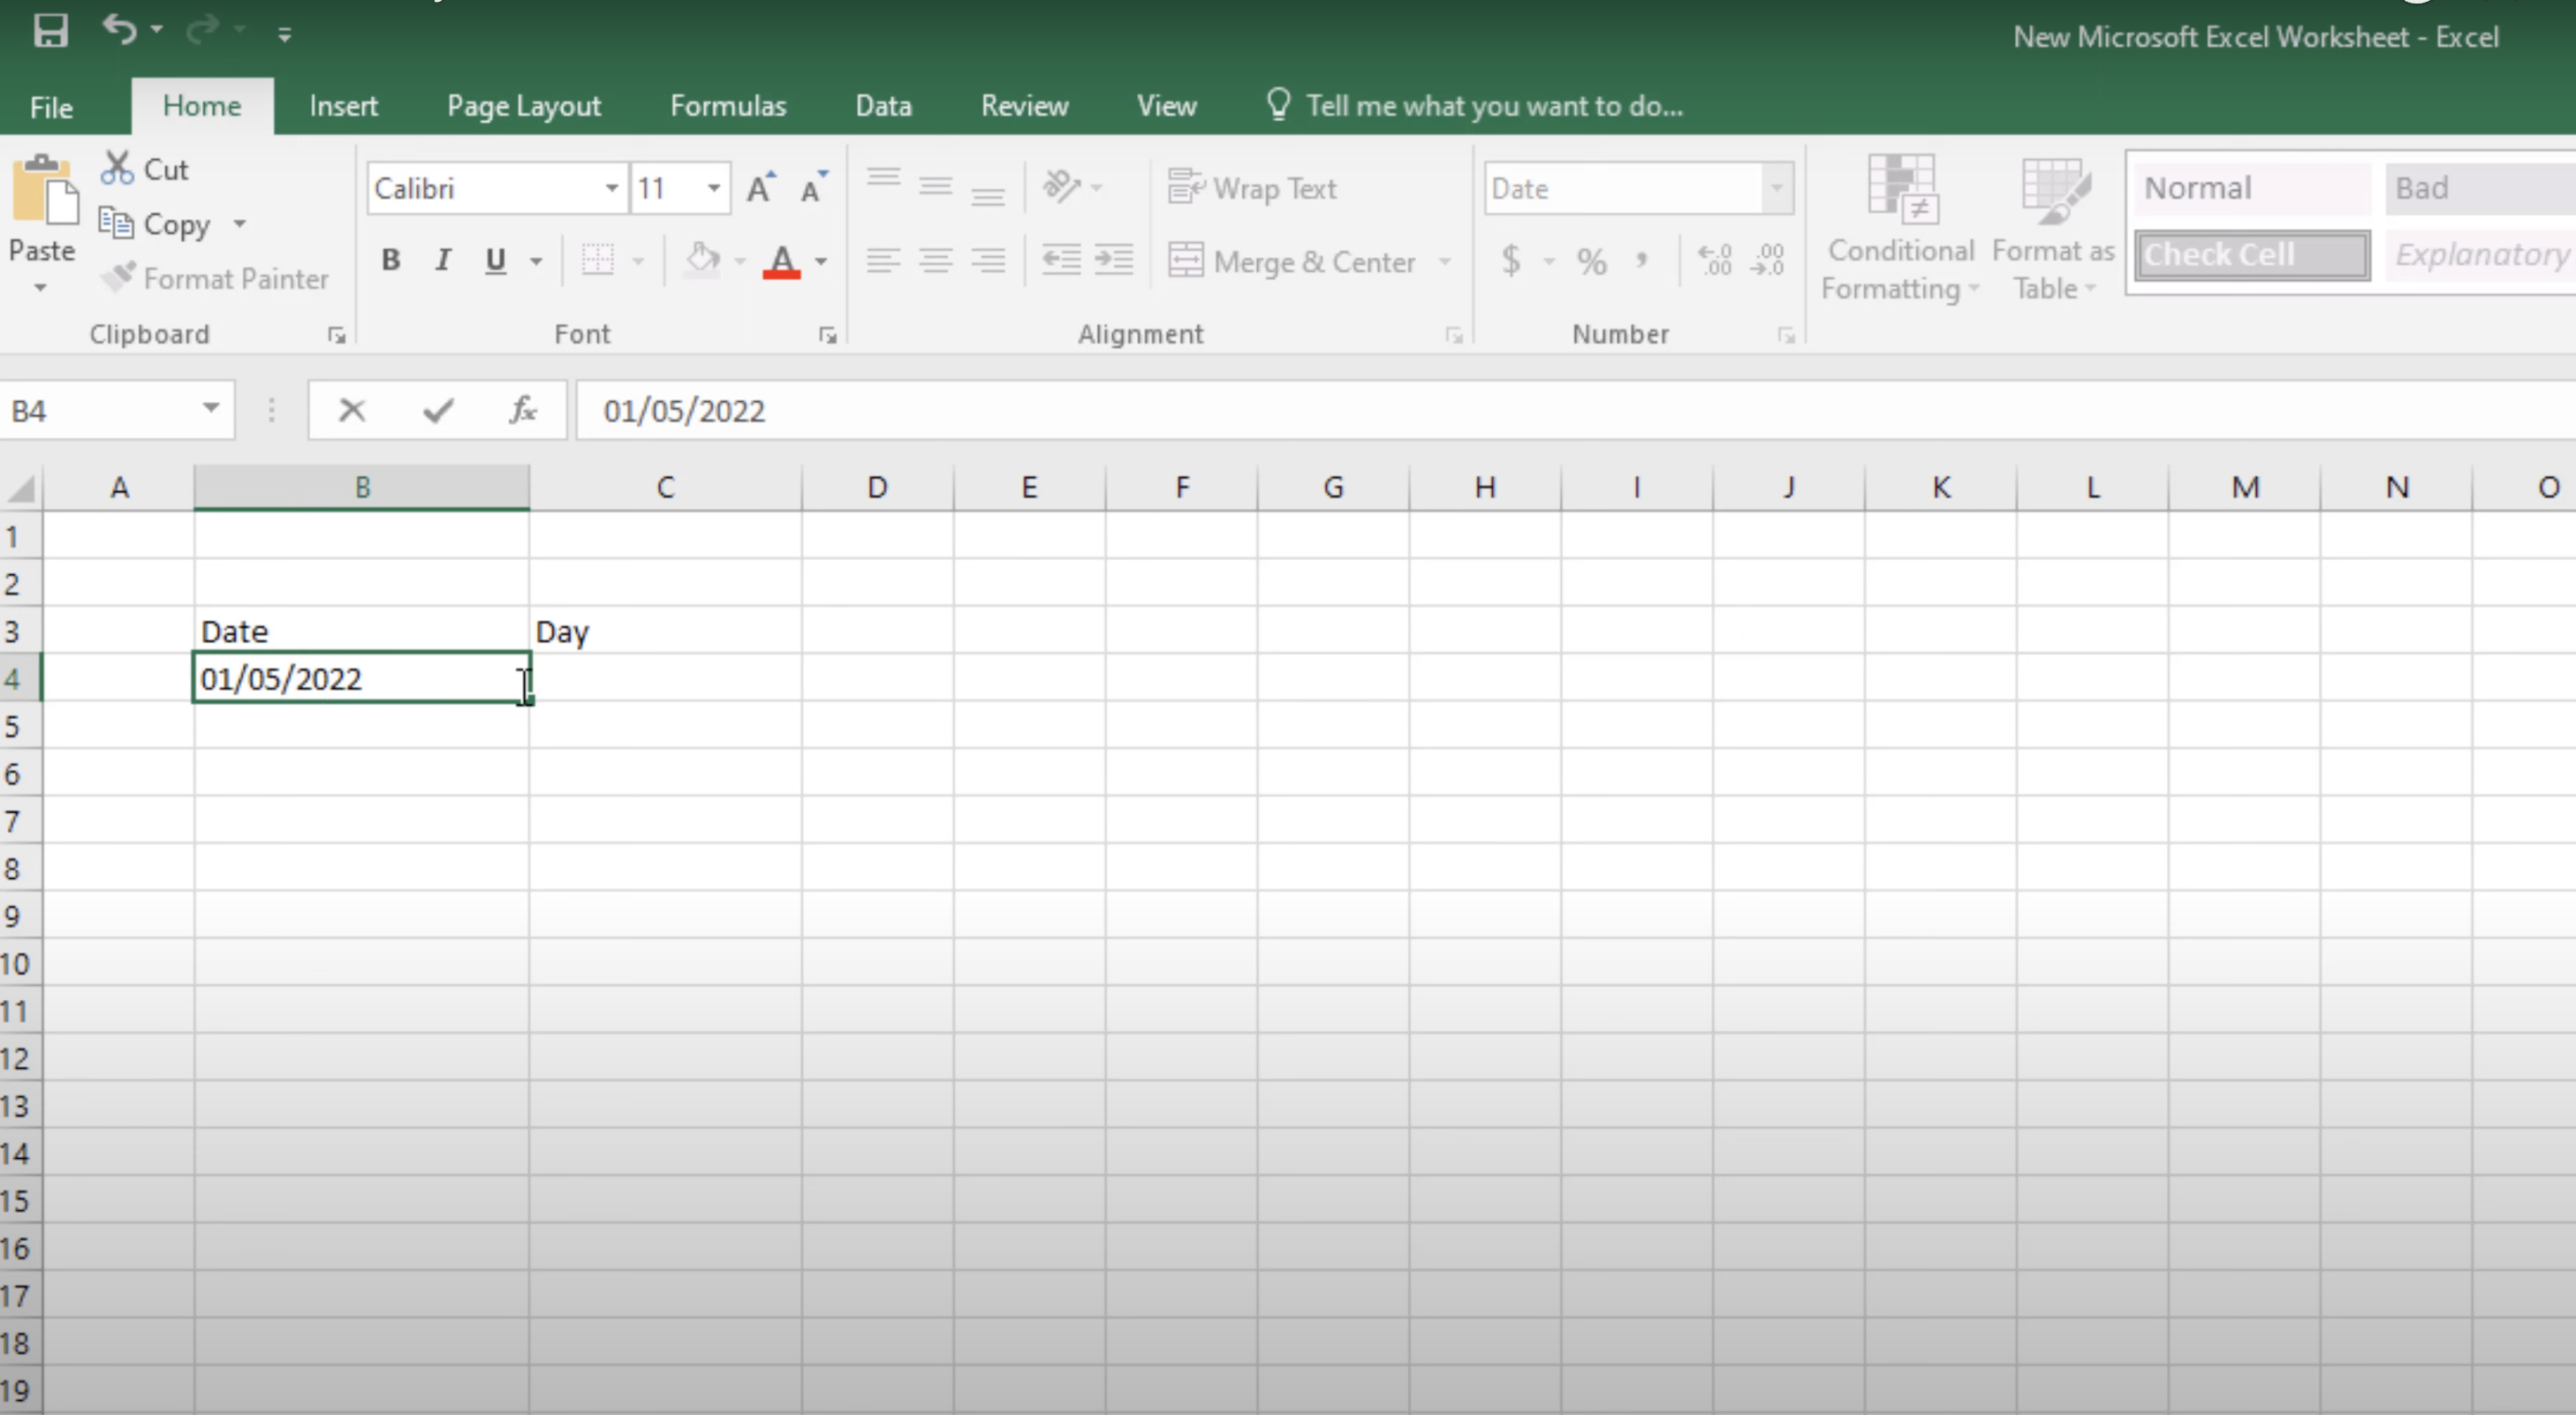Click the Undo arrow icon

tap(118, 30)
